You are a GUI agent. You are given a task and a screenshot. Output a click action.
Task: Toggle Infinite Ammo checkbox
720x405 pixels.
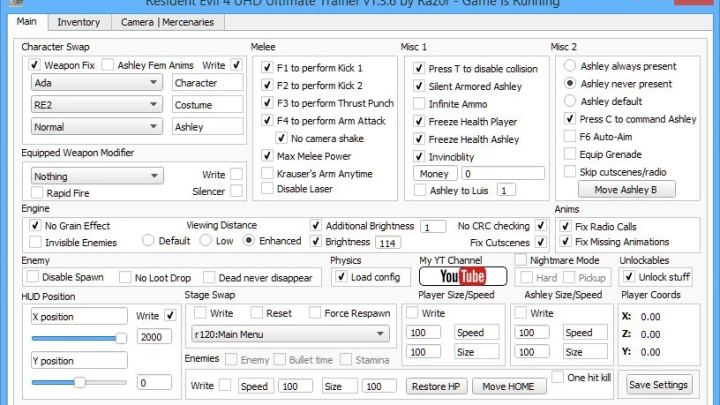click(x=419, y=104)
